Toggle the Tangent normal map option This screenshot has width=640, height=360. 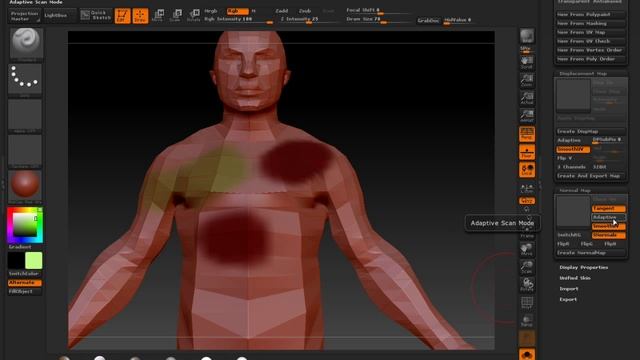pyautogui.click(x=609, y=209)
